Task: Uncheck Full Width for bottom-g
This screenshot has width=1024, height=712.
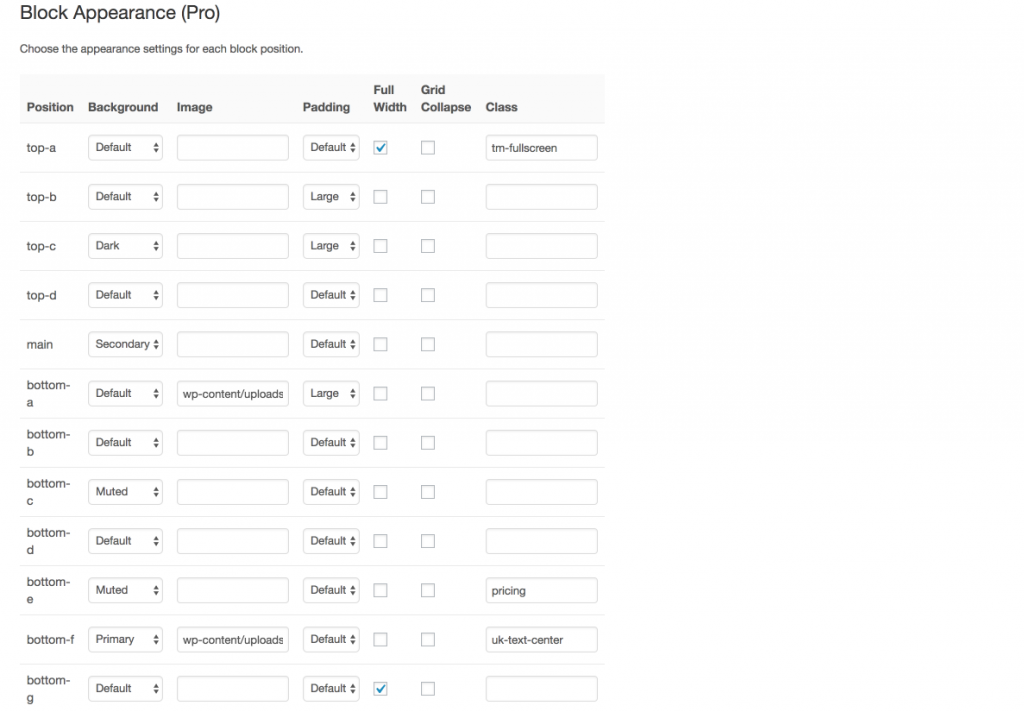Action: pos(380,688)
